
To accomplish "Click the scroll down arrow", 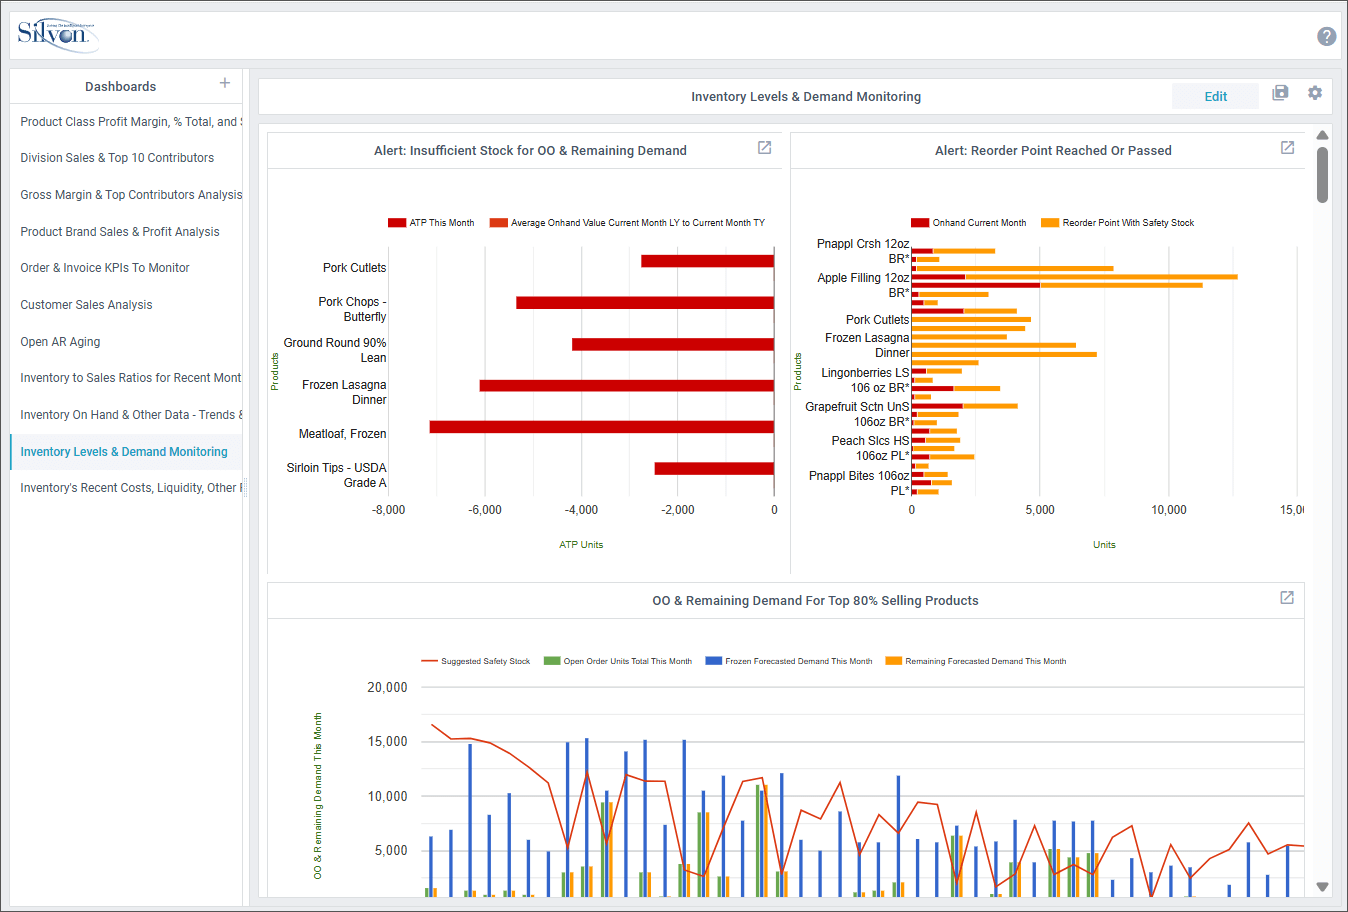I will (x=1322, y=887).
